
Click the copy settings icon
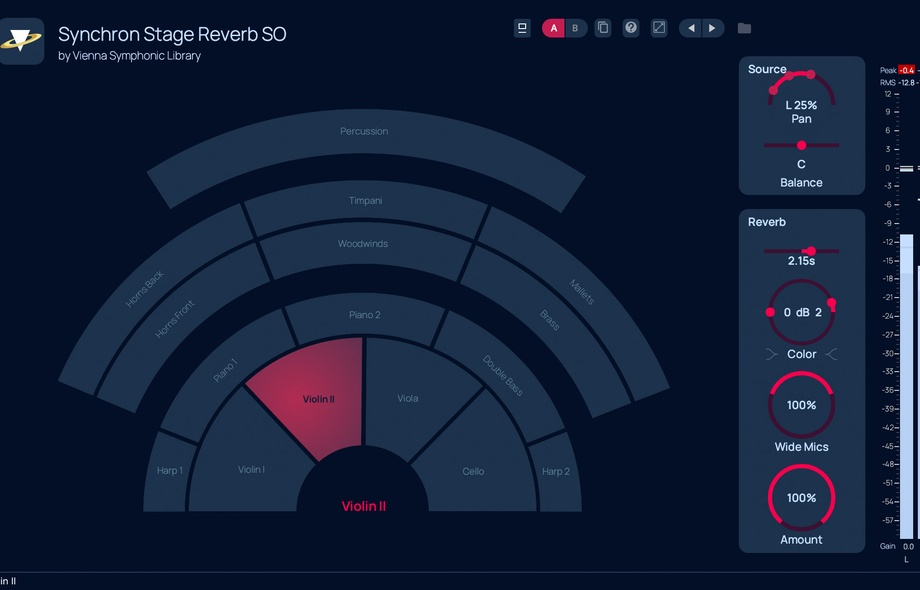pyautogui.click(x=603, y=28)
